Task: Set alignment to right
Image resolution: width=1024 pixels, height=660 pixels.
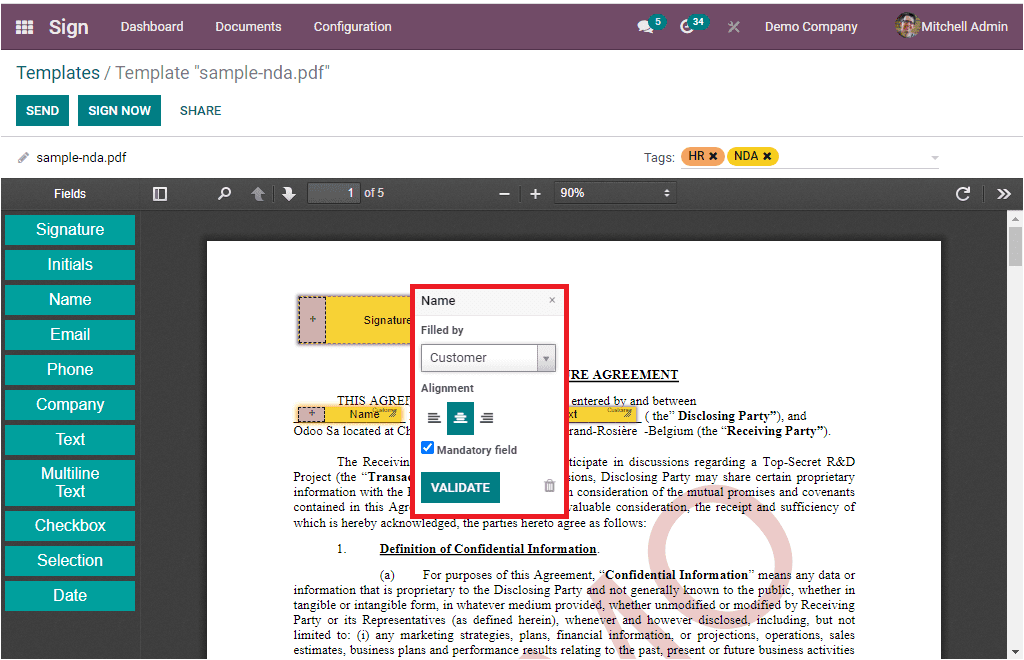Action: (x=487, y=418)
